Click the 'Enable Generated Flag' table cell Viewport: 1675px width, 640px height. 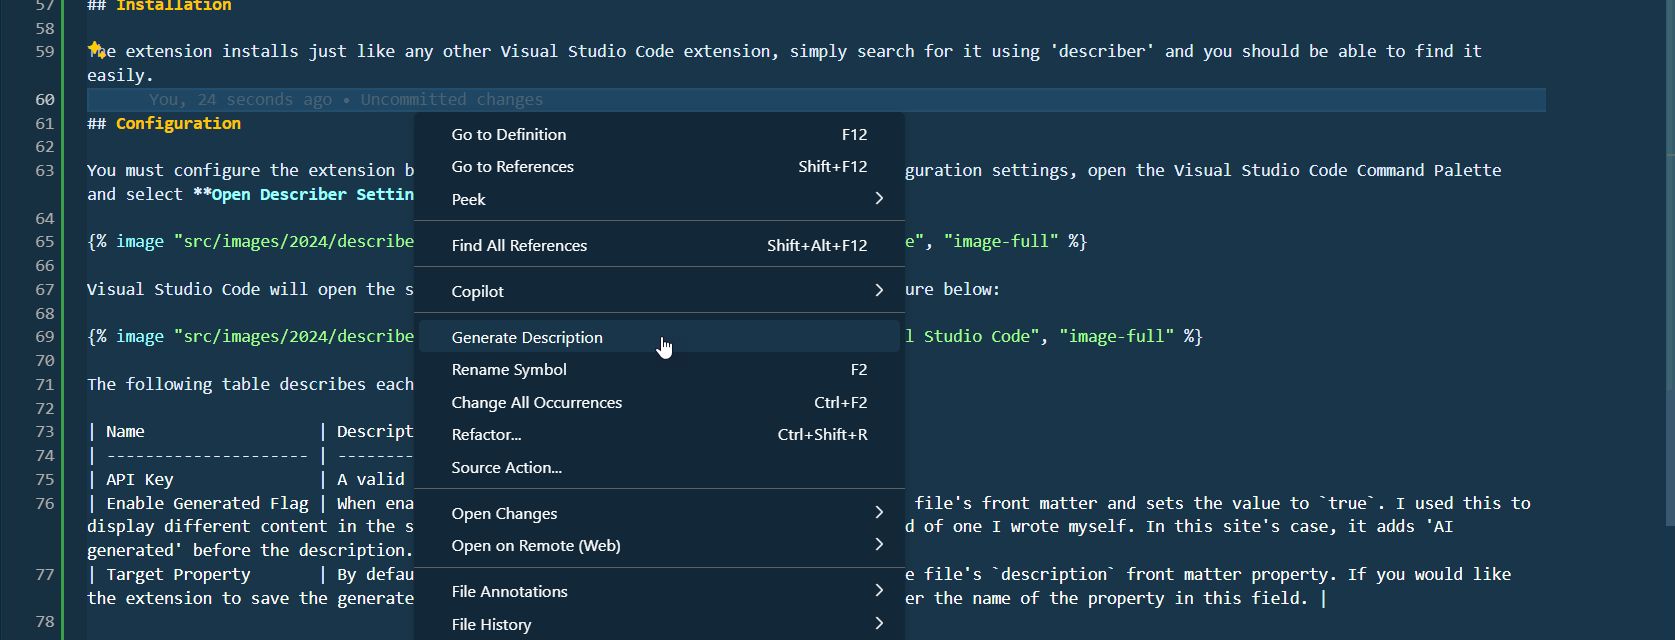(x=207, y=503)
